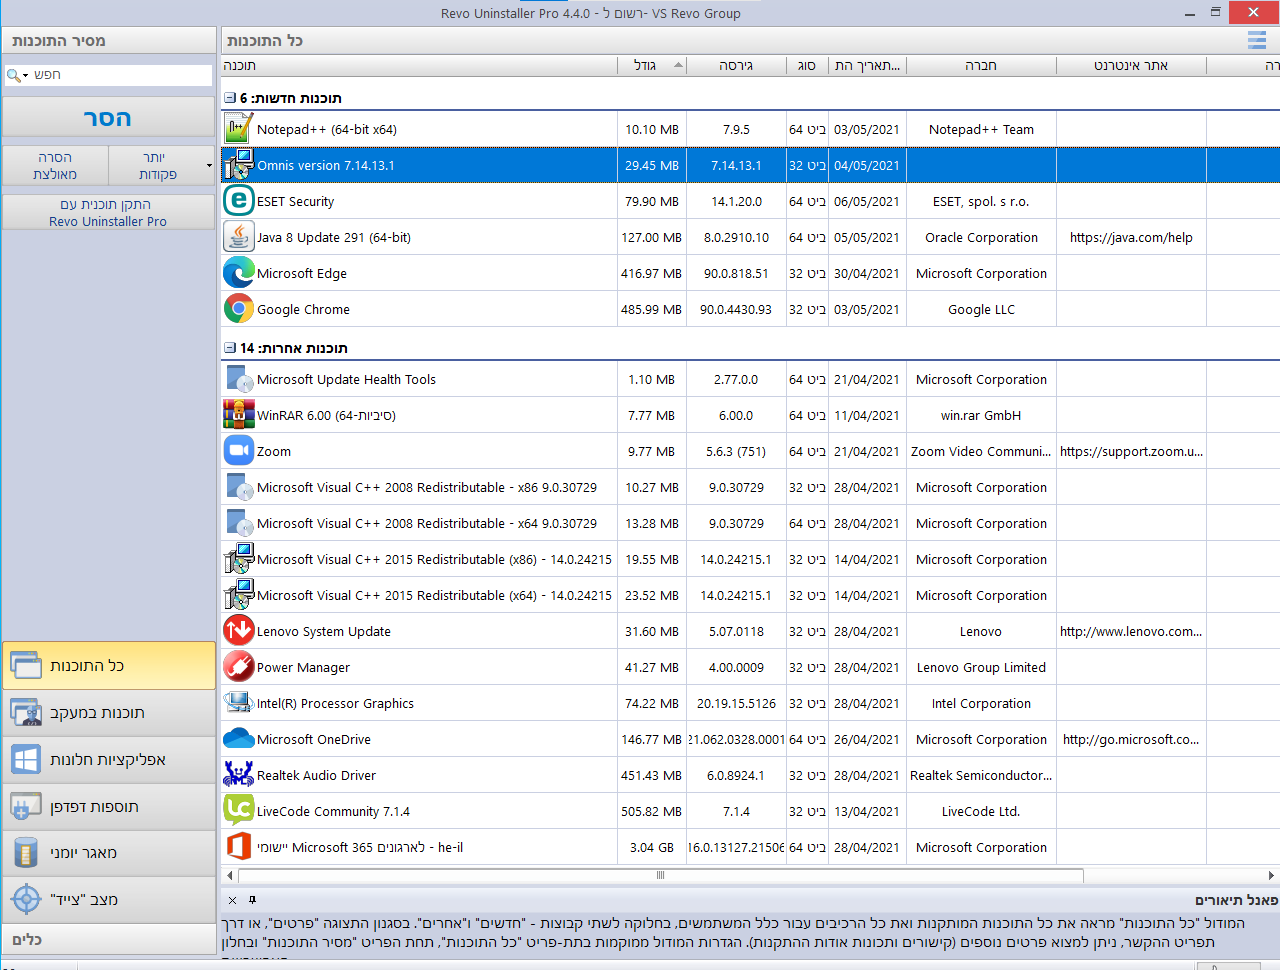Viewport: 1280px width, 970px height.
Task: Click the Microsoft OneDrive icon
Action: 238,739
